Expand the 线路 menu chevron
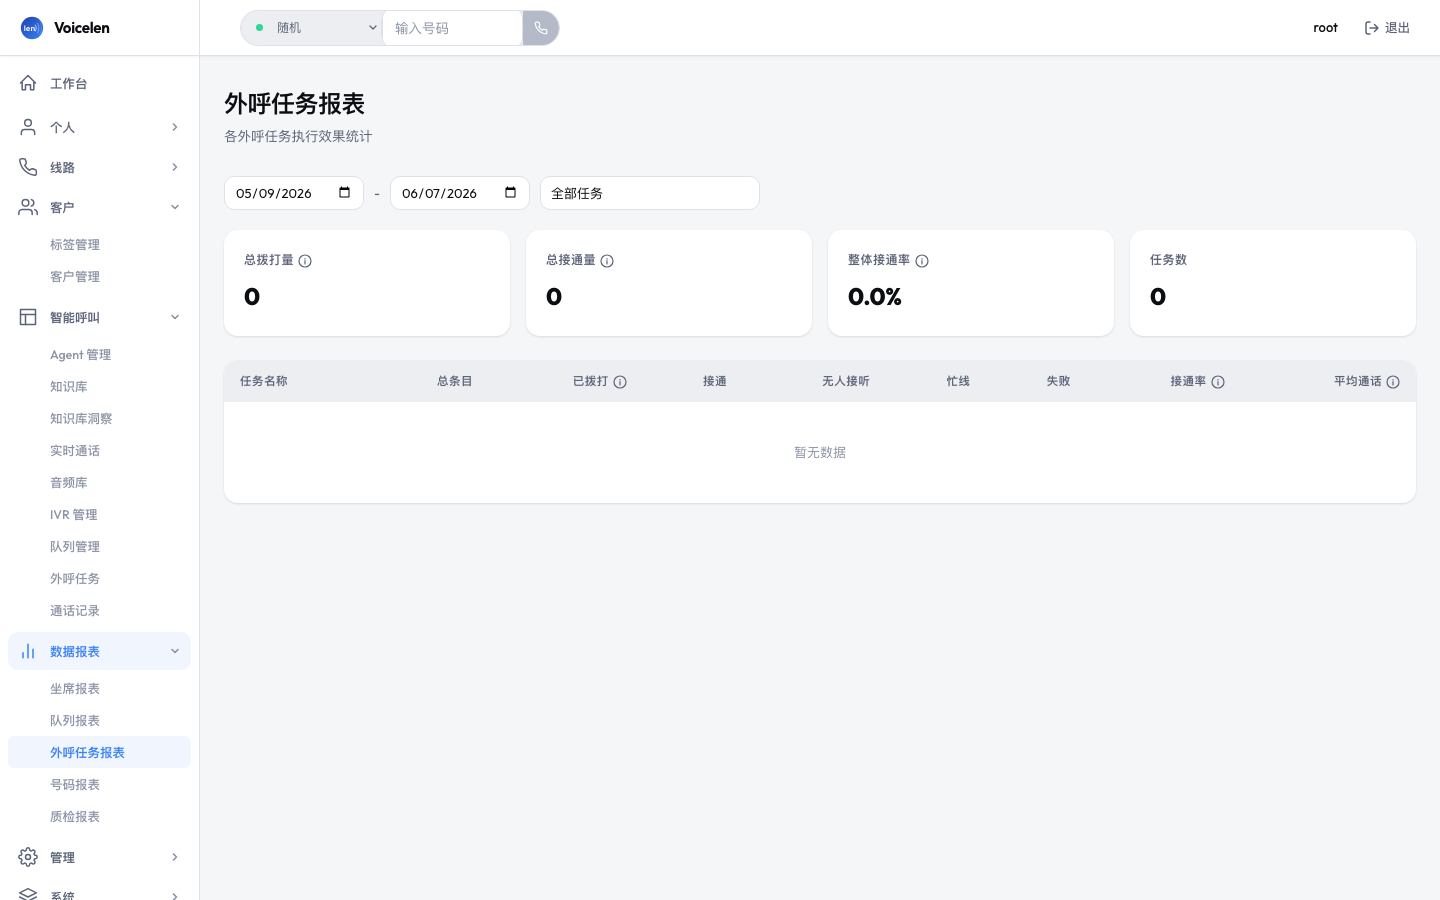Viewport: 1440px width, 900px height. [175, 167]
